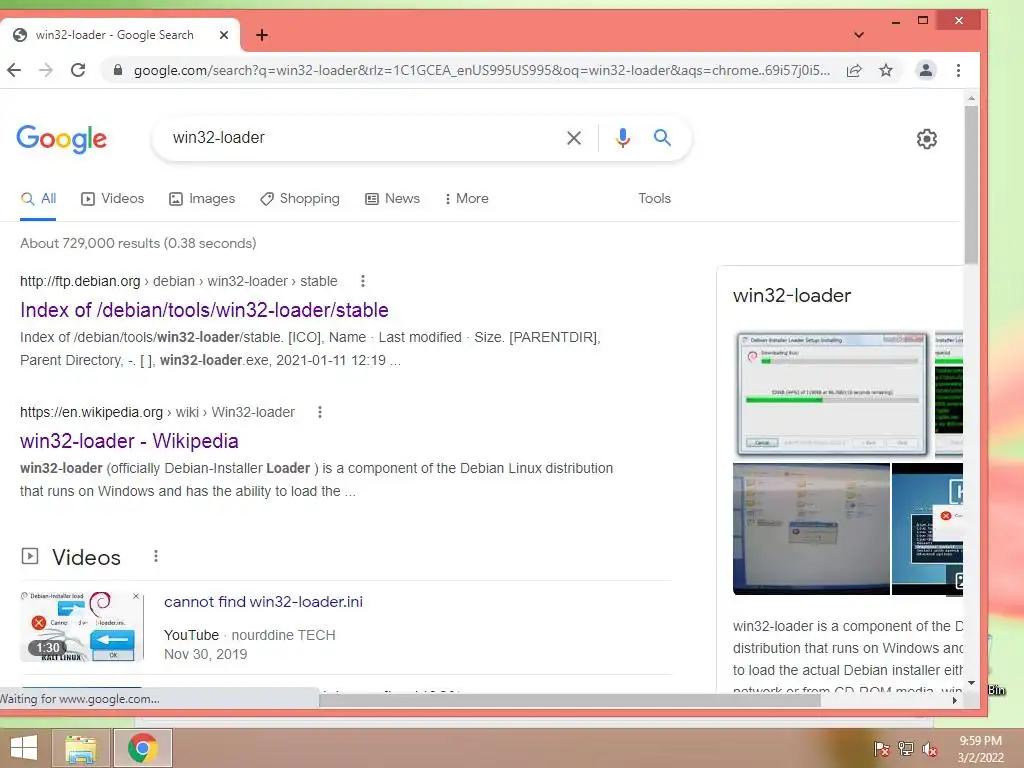Image resolution: width=1024 pixels, height=768 pixels.
Task: Click the ftp.debian.org breadcrumb URL
Action: [179, 281]
